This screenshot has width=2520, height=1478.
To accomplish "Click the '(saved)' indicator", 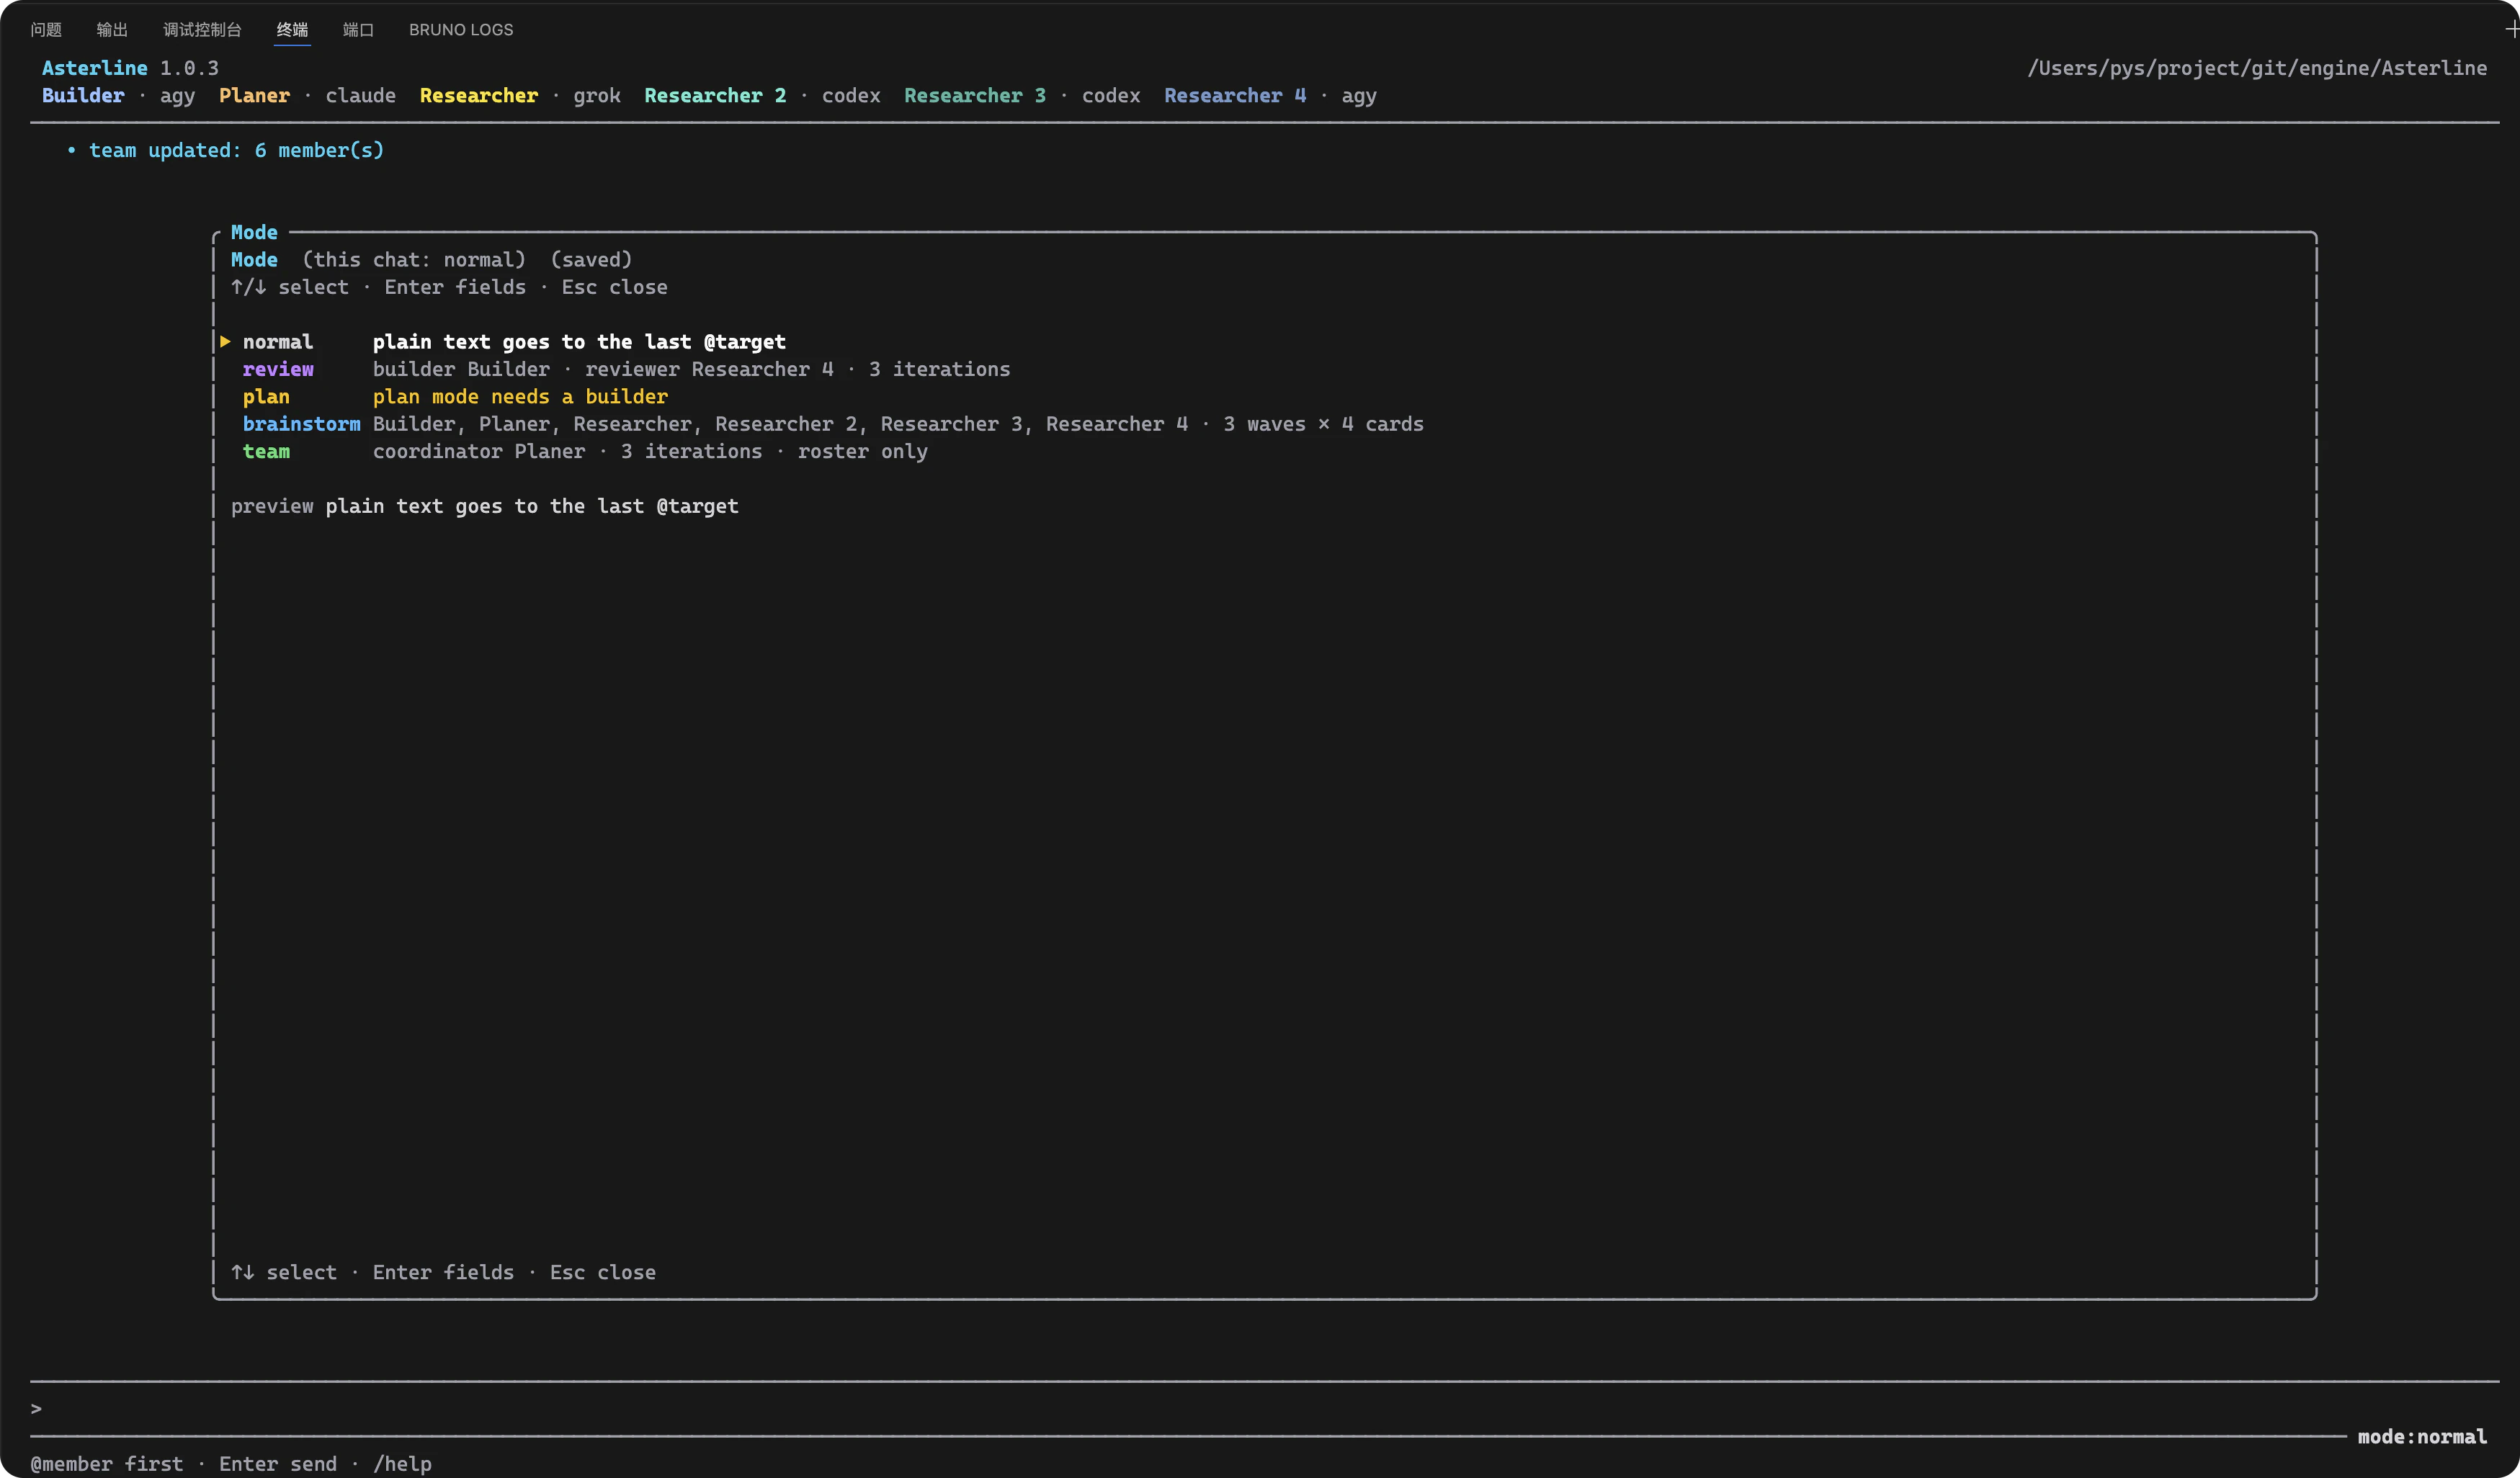I will click(591, 259).
